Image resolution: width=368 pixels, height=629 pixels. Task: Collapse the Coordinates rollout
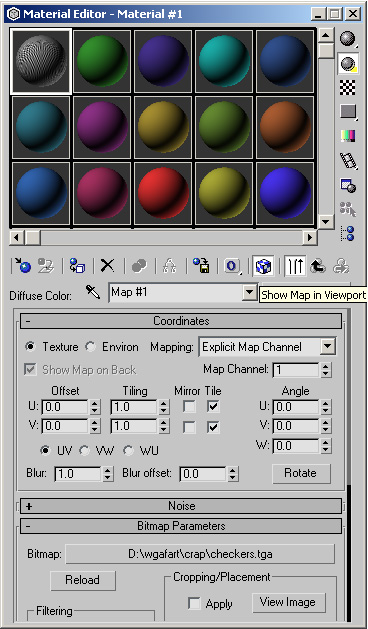[x=181, y=321]
